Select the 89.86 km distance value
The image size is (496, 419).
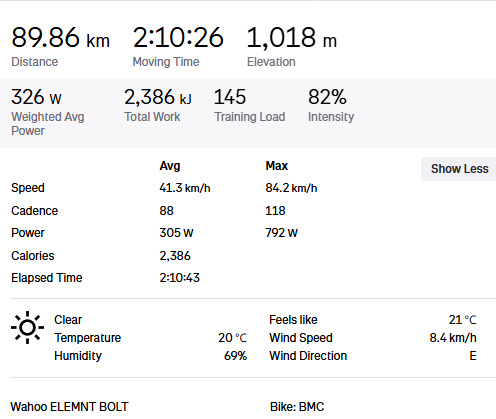point(60,37)
